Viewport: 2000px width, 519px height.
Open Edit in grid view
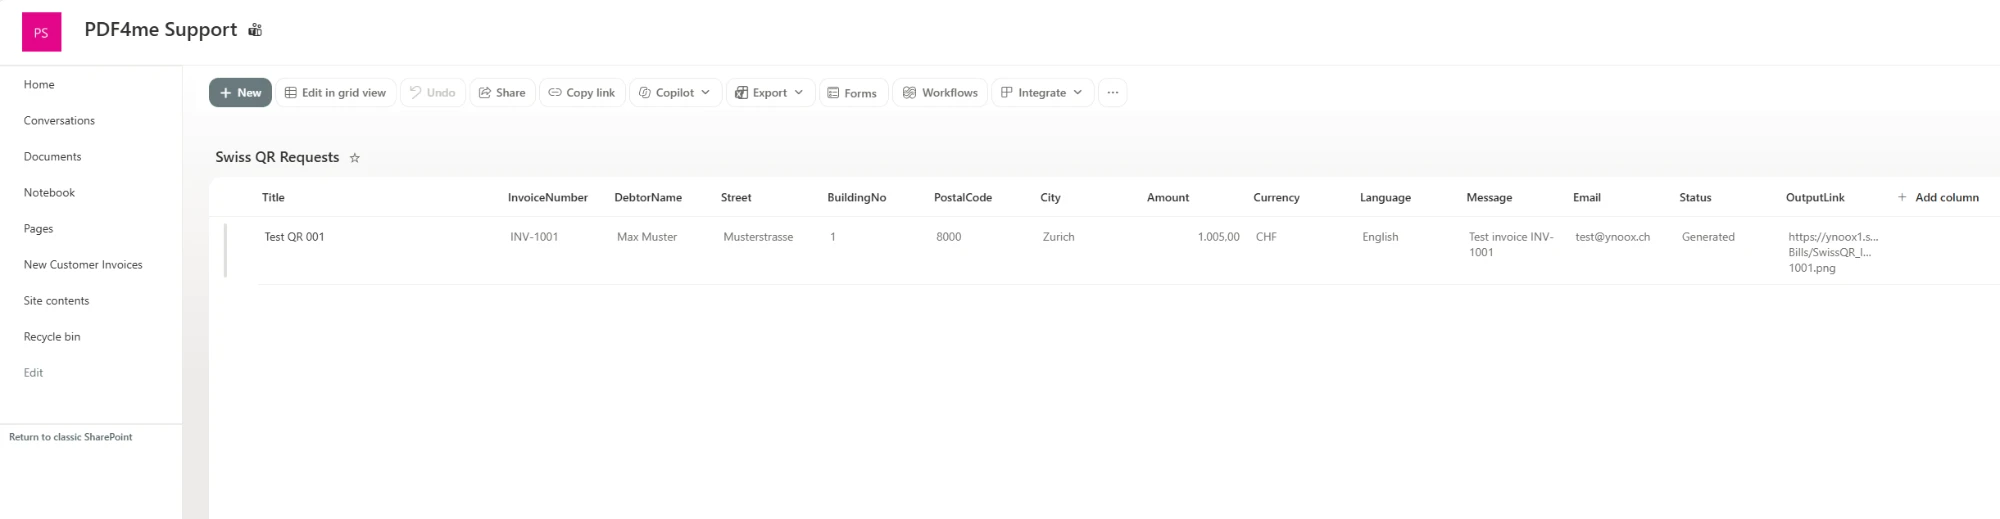[x=335, y=93]
